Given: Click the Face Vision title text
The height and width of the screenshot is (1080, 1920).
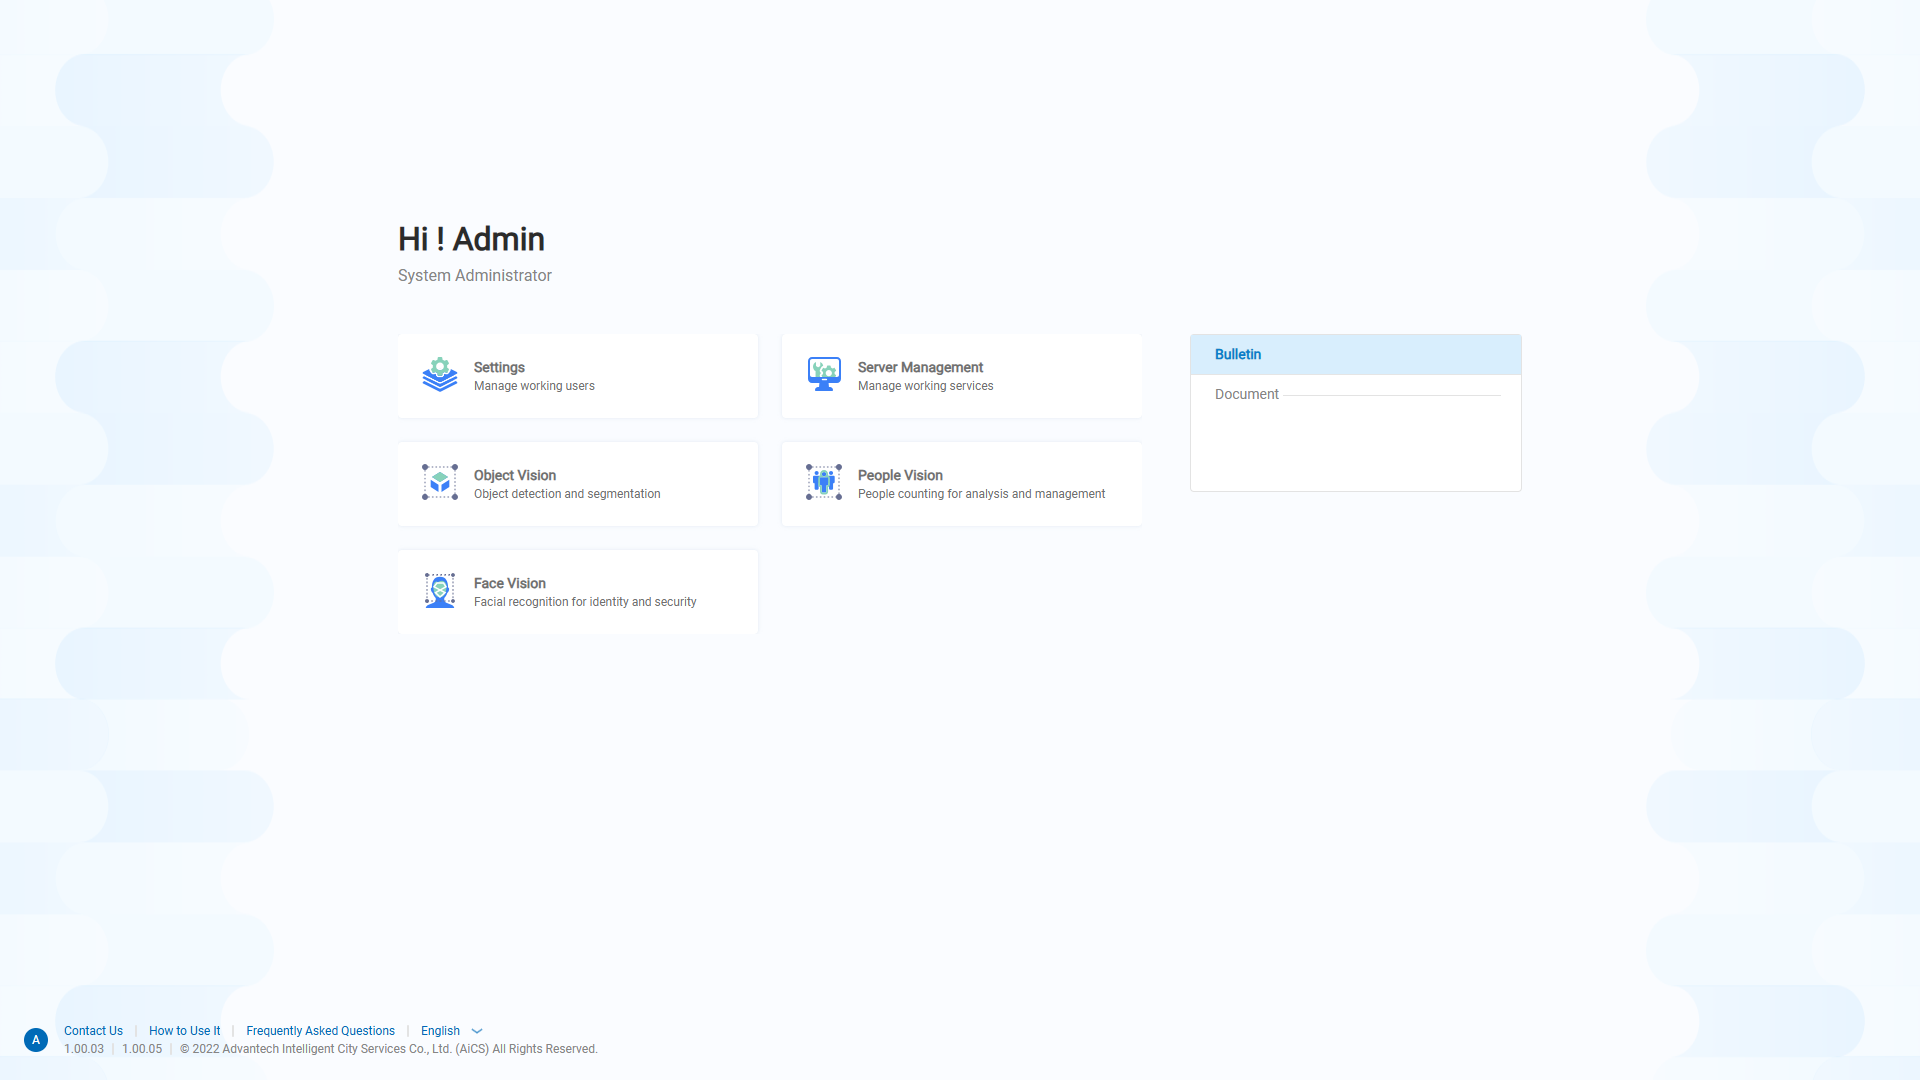Looking at the screenshot, I should (x=509, y=584).
